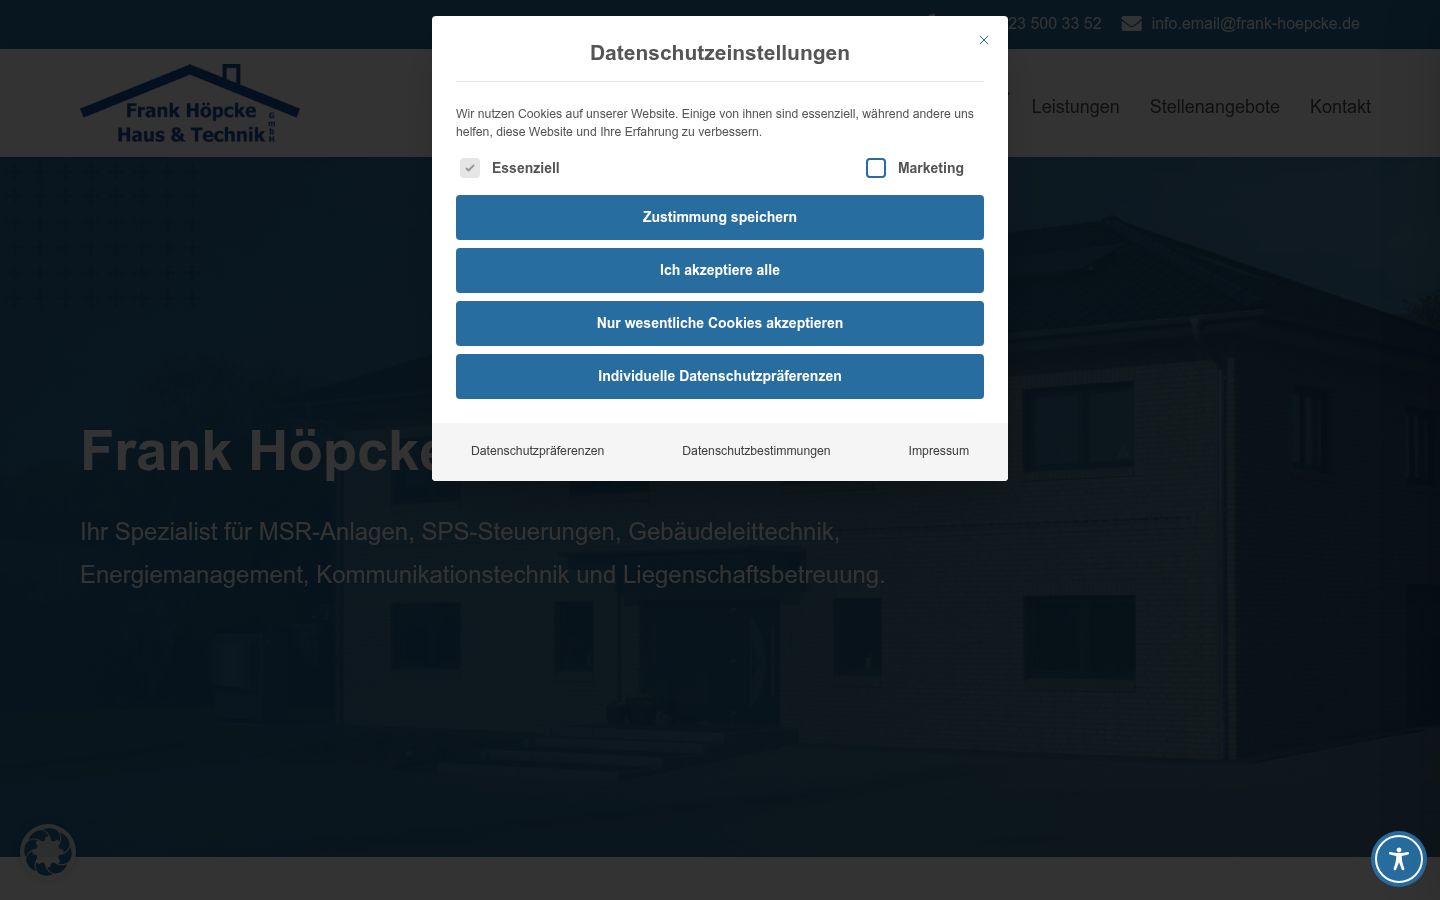
Task: Open the Leistungen menu item
Action: point(1075,107)
